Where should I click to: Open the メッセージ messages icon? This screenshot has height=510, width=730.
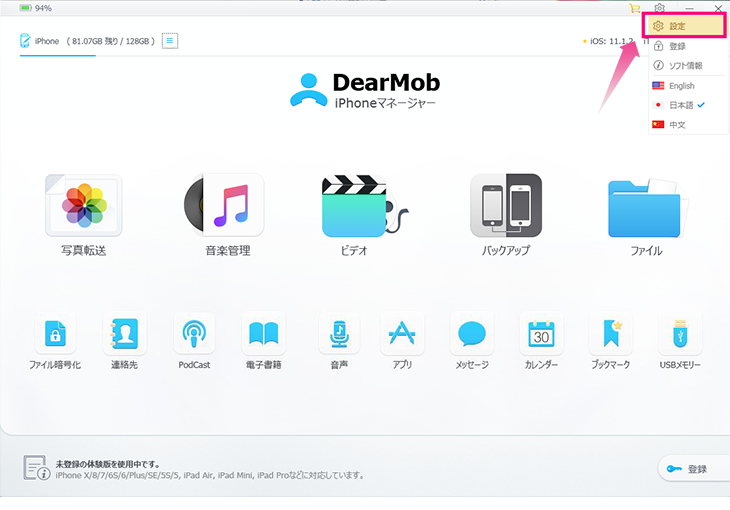(x=472, y=333)
